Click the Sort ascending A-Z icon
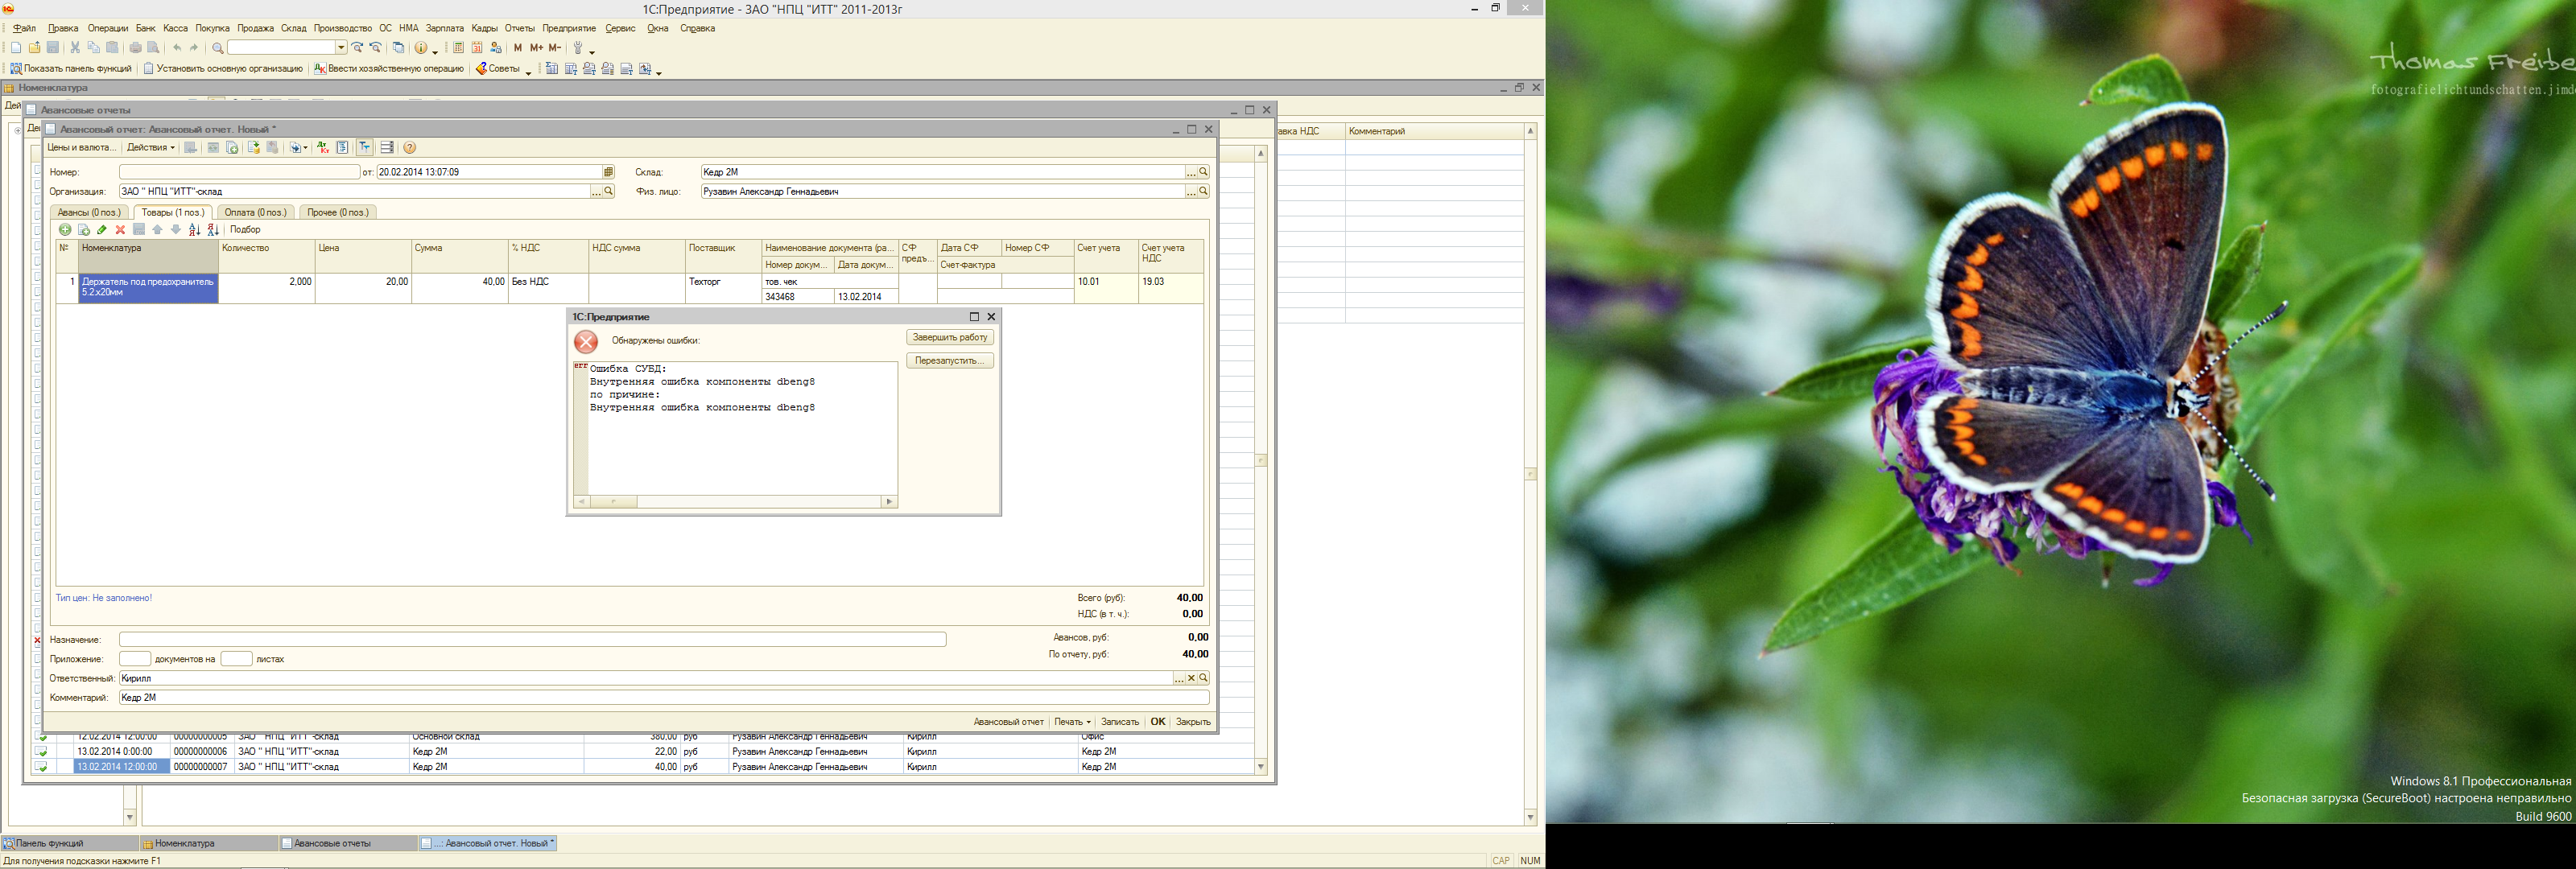Viewport: 2576px width, 869px height. pyautogui.click(x=195, y=230)
